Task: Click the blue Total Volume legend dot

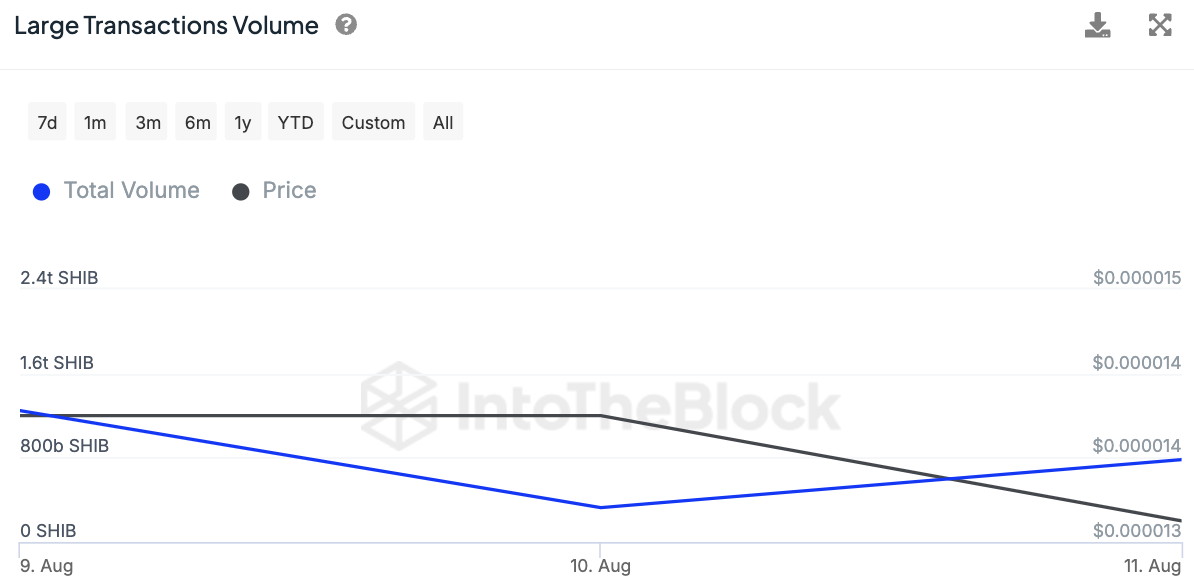Action: pos(42,192)
